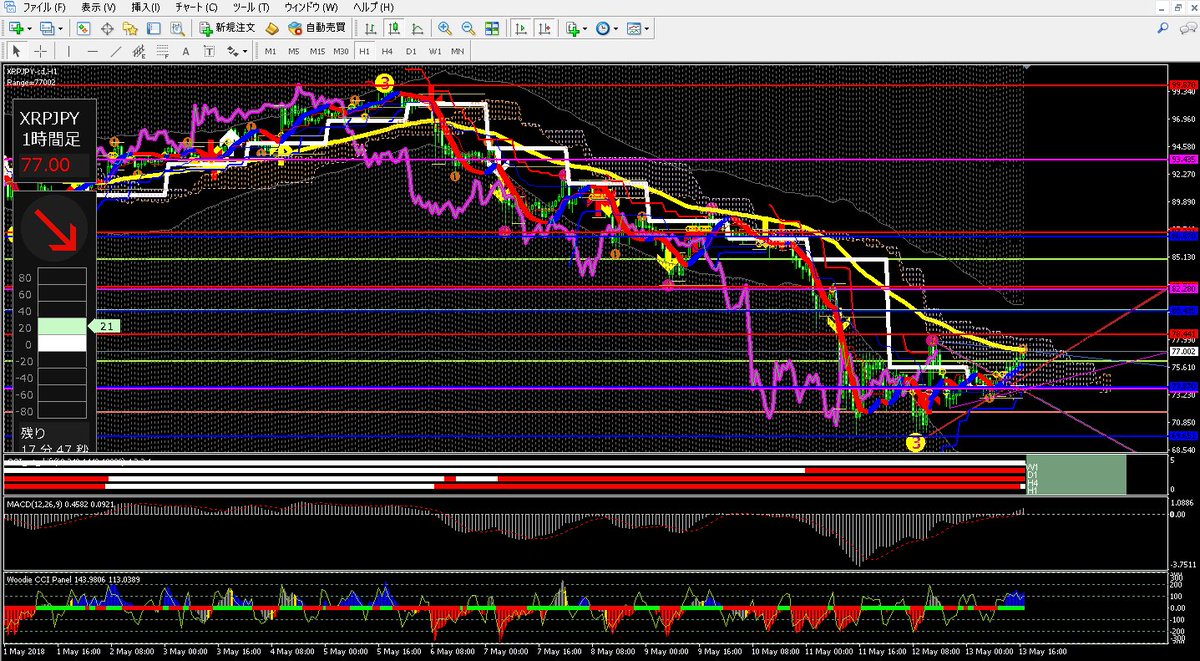Select the Fibonacci retracement tool
This screenshot has height=661, width=1200.
(x=162, y=51)
